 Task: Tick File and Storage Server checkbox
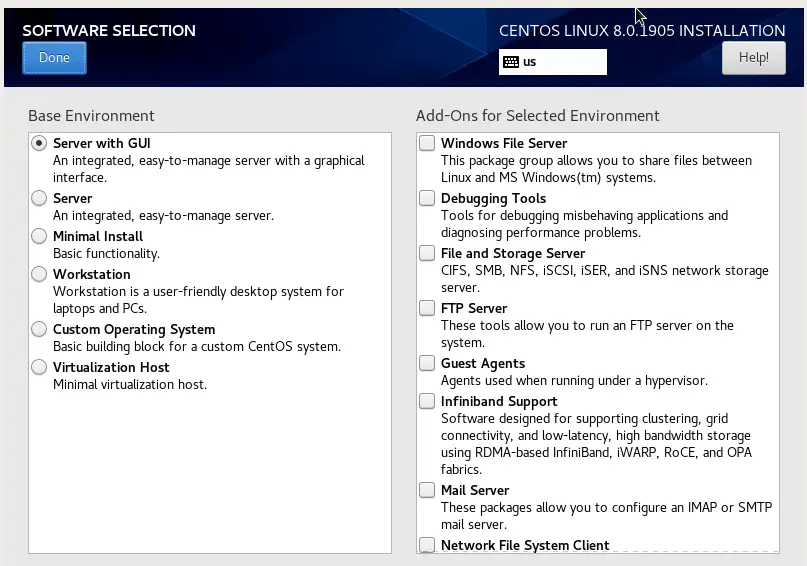click(x=427, y=253)
